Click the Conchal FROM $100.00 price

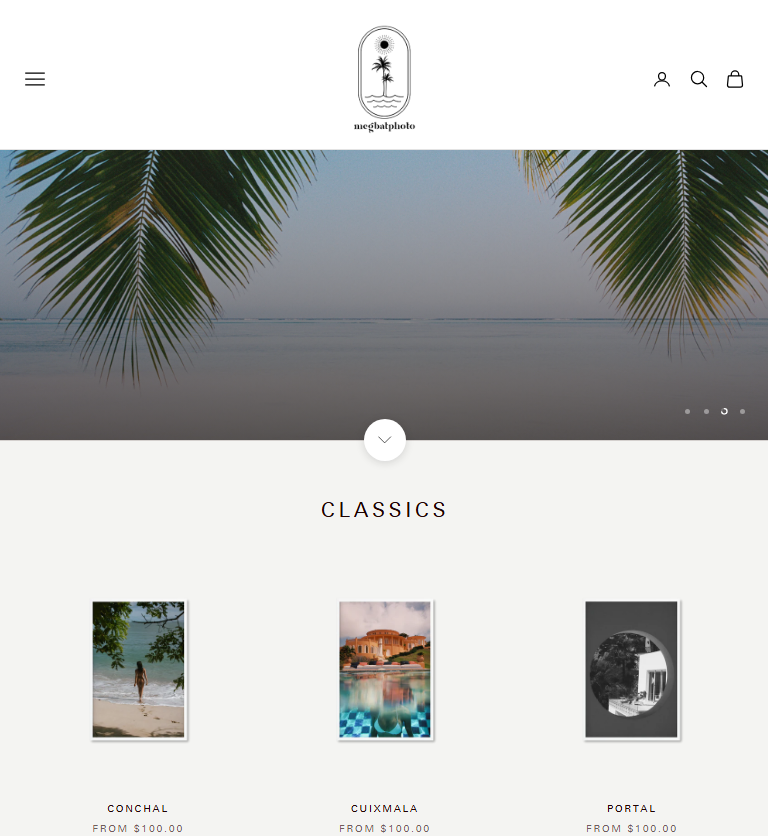coord(138,829)
